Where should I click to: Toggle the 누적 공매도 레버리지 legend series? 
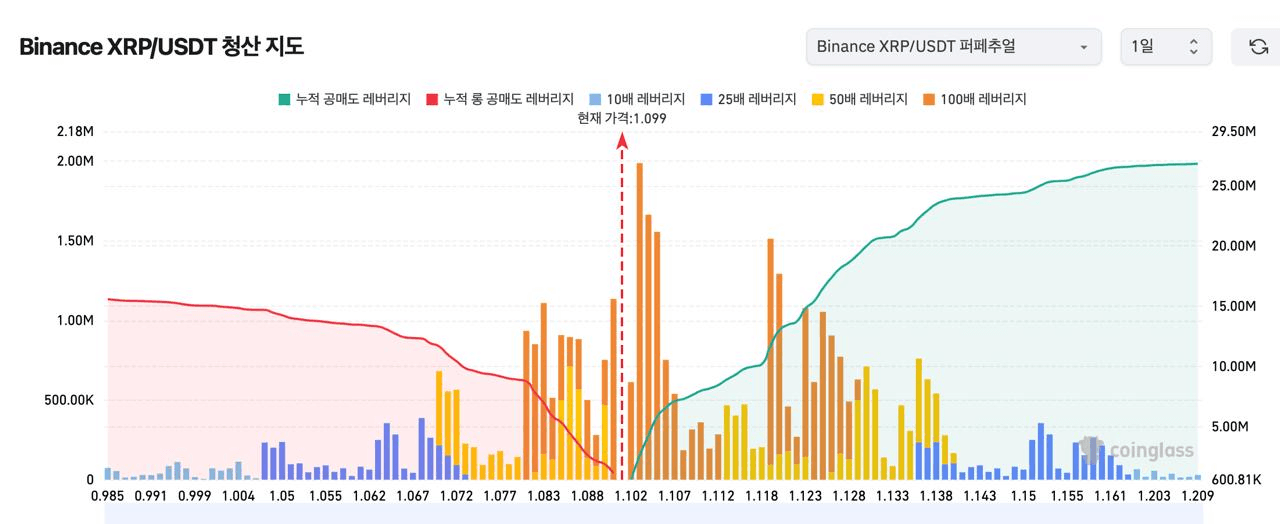345,99
